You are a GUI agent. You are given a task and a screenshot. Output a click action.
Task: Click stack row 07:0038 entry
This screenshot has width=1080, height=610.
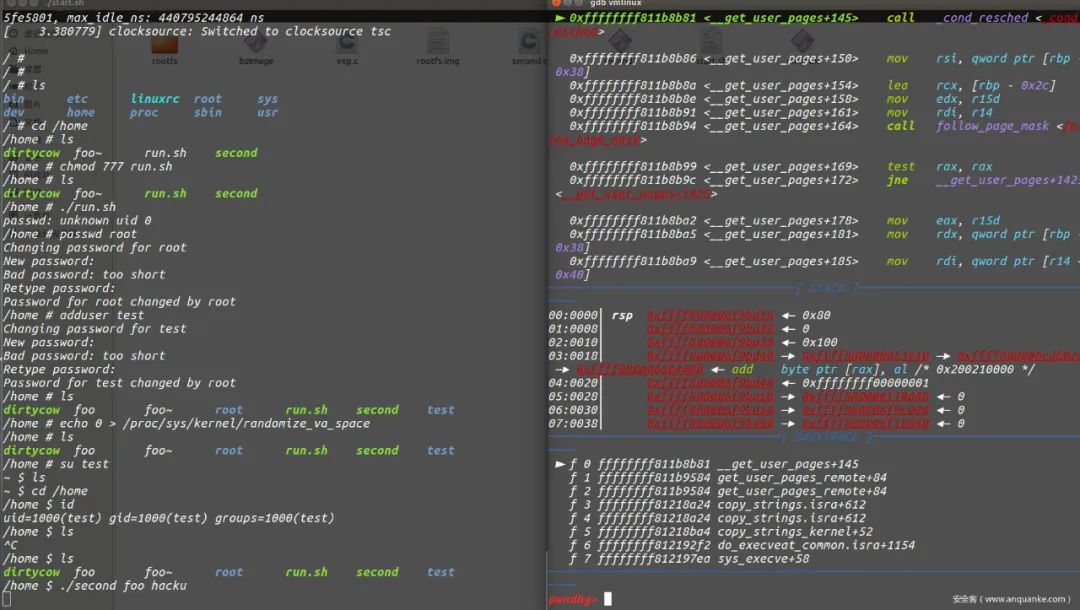point(756,423)
